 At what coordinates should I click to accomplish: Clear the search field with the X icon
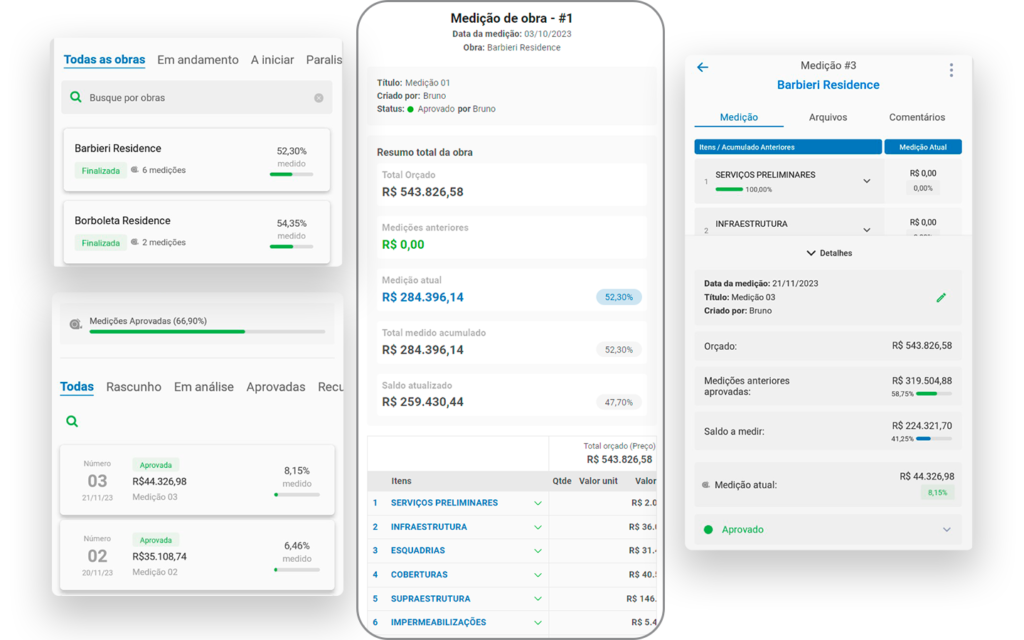[x=319, y=98]
